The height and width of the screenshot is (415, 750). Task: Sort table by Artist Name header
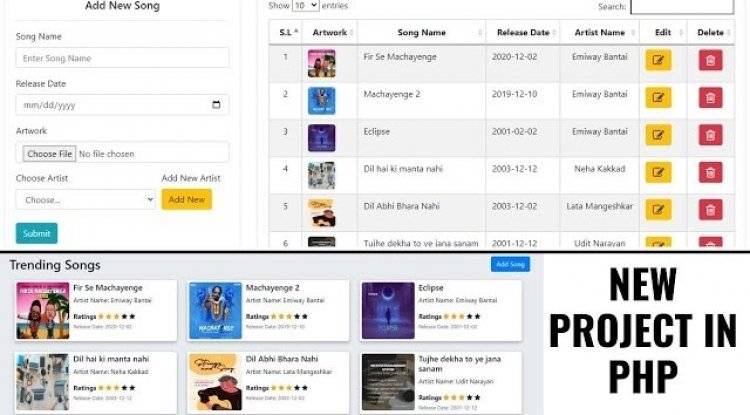pyautogui.click(x=599, y=33)
